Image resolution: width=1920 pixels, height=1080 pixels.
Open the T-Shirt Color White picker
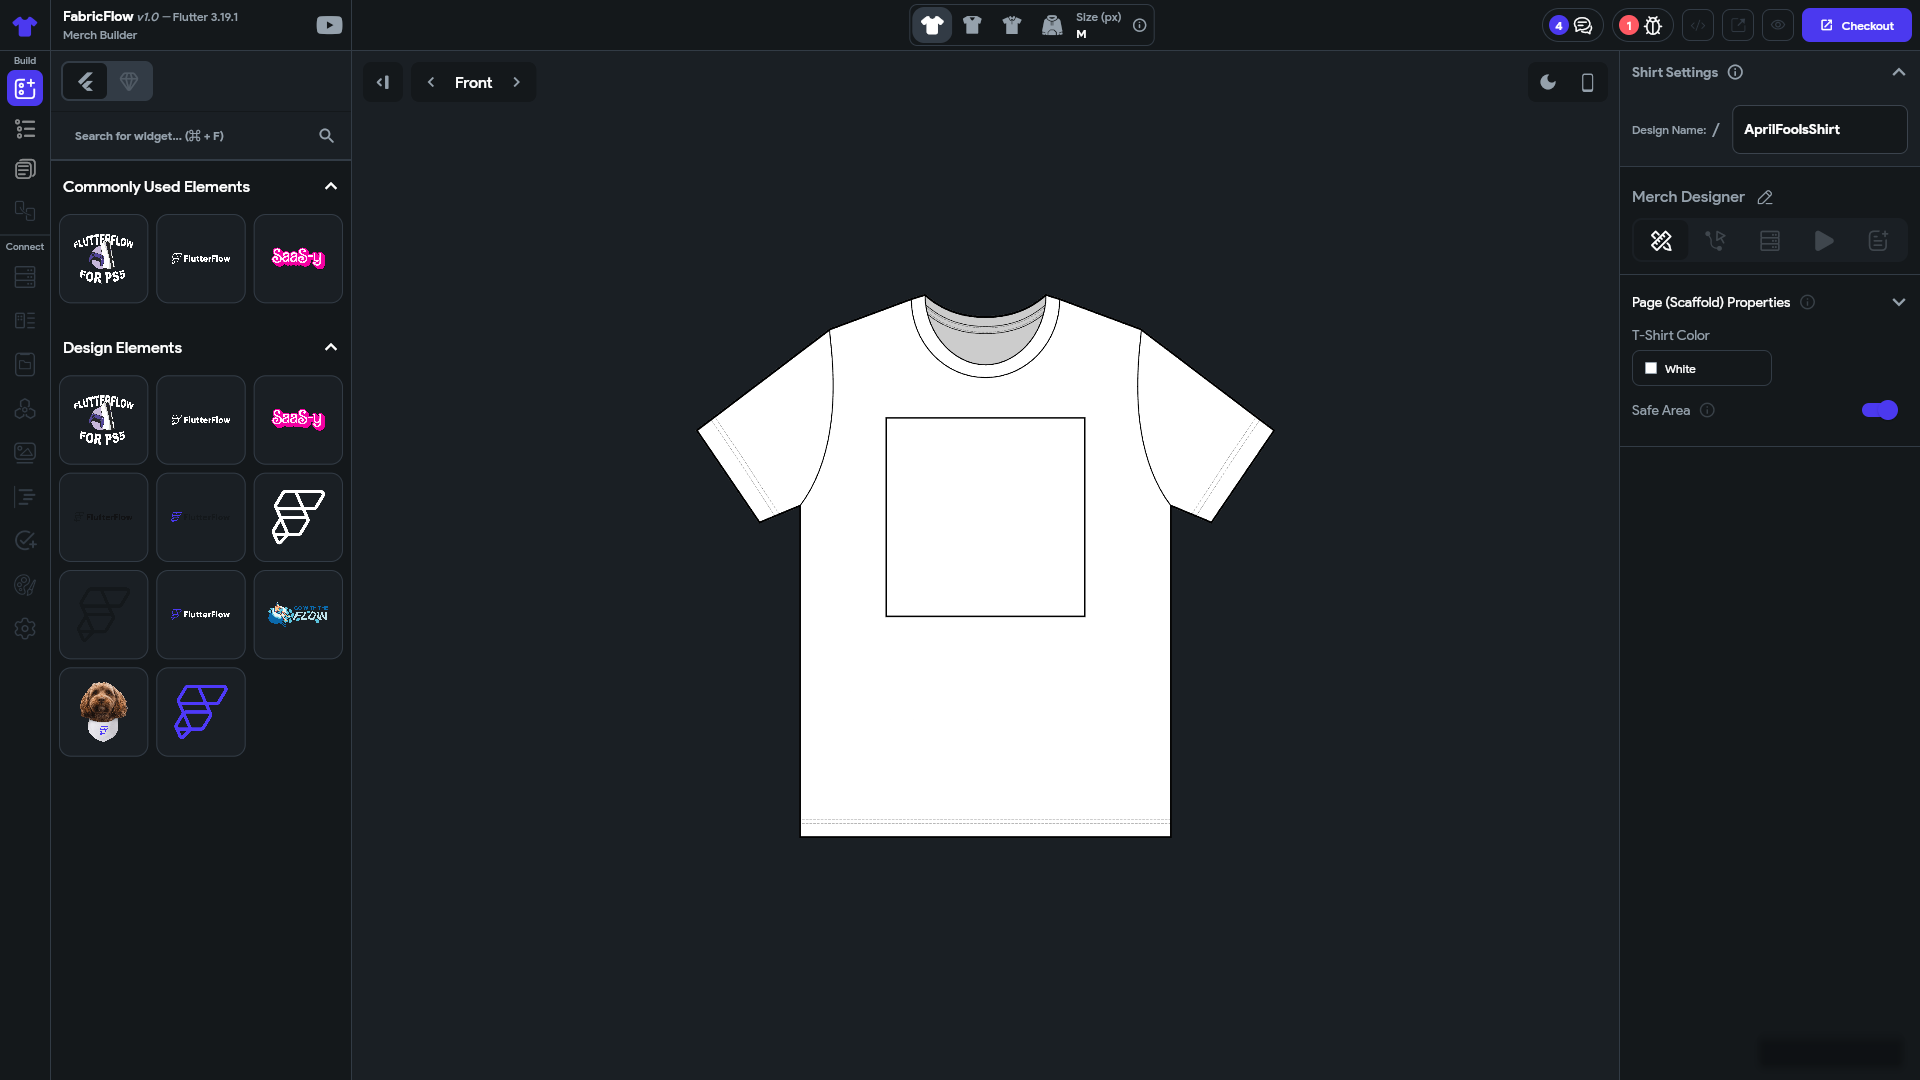point(1701,368)
